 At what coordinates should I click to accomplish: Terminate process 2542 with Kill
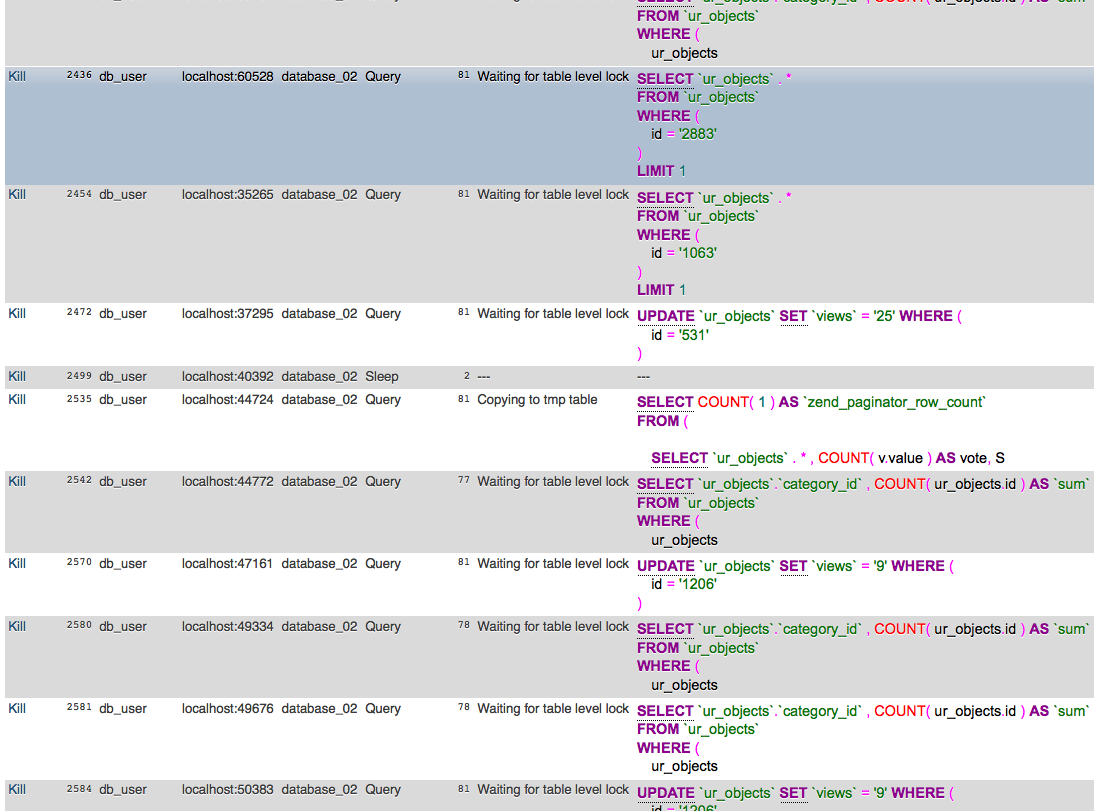(17, 482)
